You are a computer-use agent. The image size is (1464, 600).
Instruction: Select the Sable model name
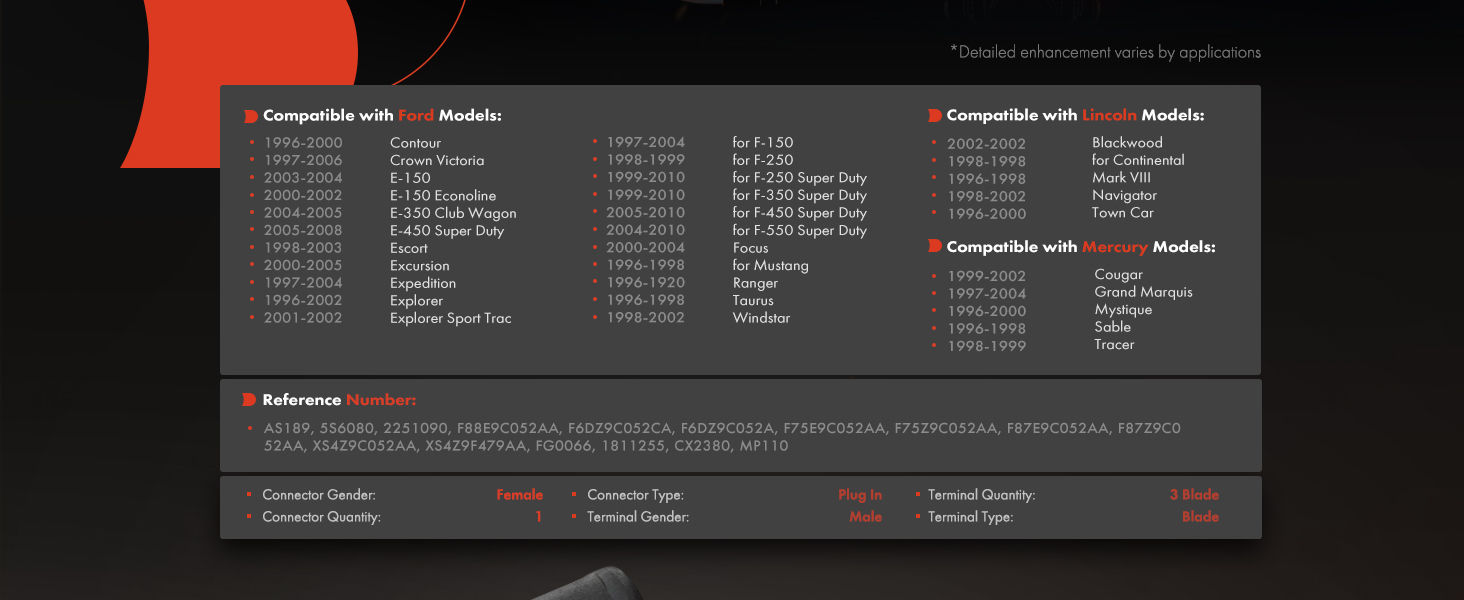(1113, 327)
